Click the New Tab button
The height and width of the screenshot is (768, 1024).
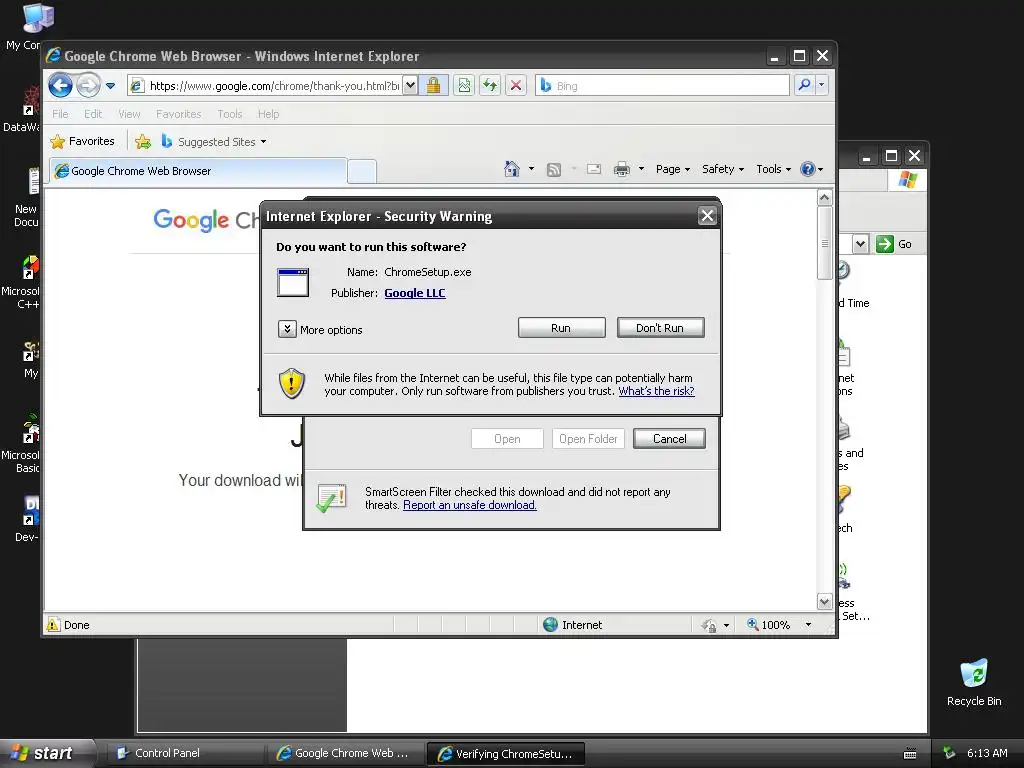point(362,171)
